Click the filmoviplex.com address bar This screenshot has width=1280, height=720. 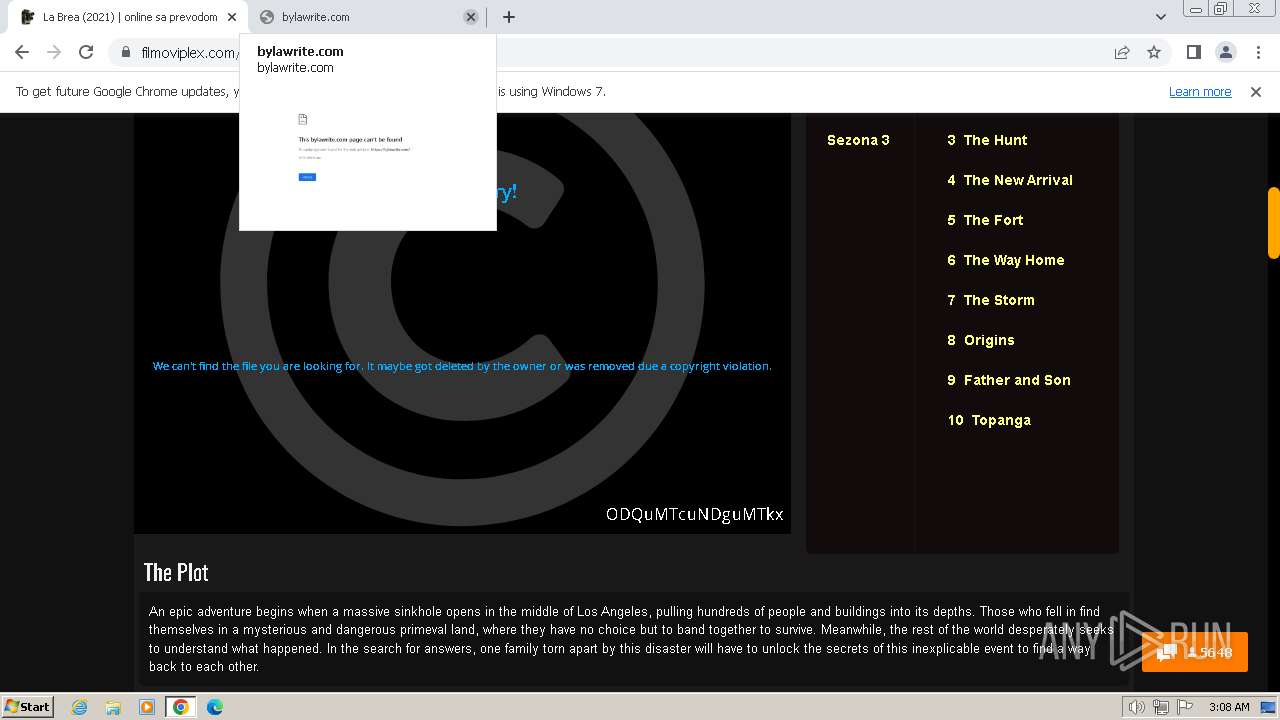click(190, 53)
